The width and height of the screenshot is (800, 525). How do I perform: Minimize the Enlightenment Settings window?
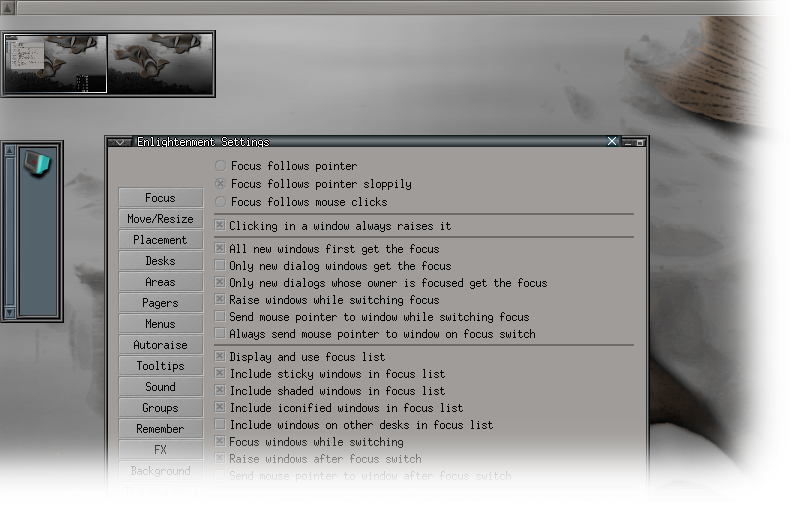click(628, 143)
